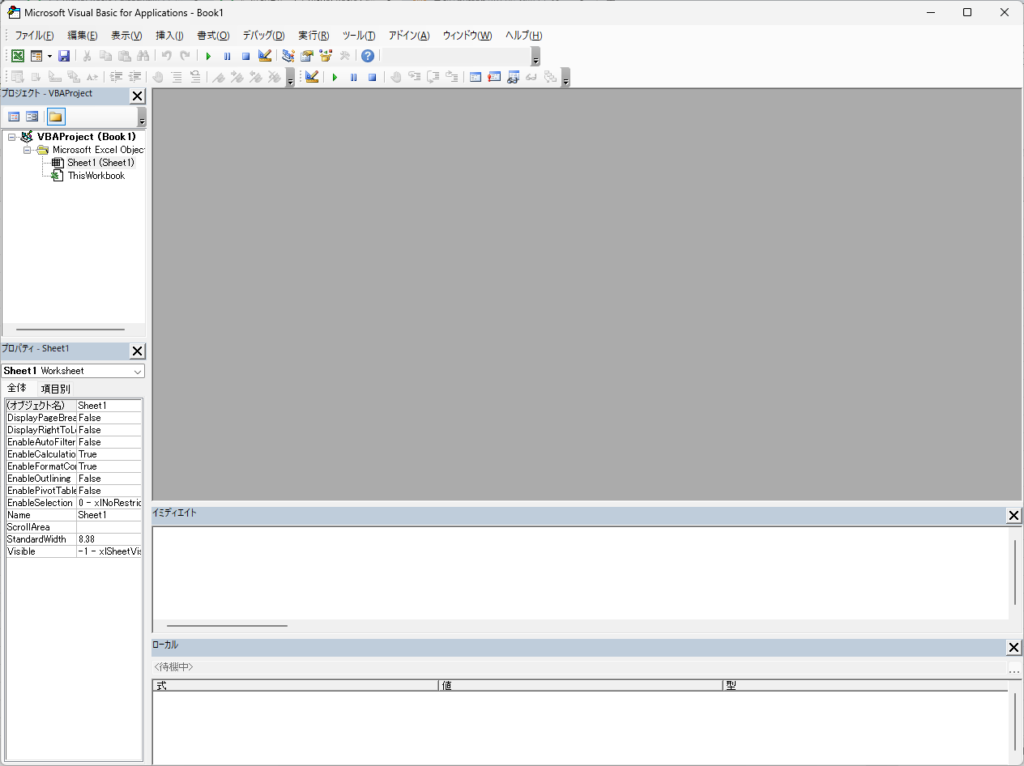Viewport: 1024px width, 766px height.
Task: Open the Object Browser icon
Action: 325,56
